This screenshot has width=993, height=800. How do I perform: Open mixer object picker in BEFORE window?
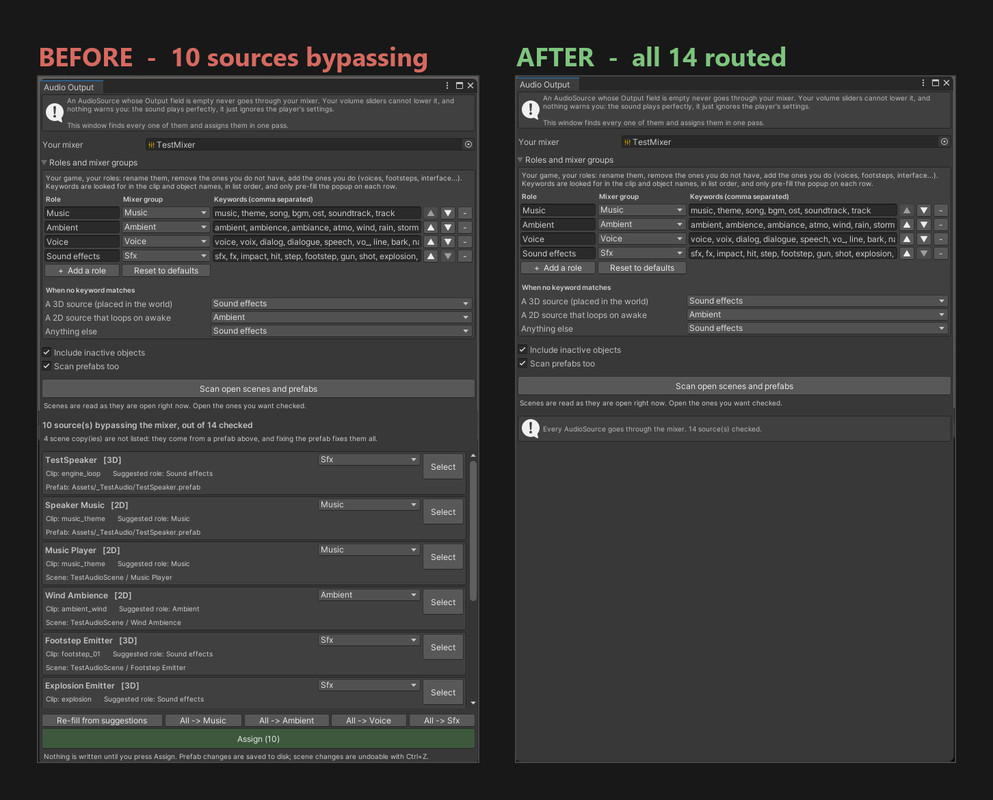(x=468, y=144)
